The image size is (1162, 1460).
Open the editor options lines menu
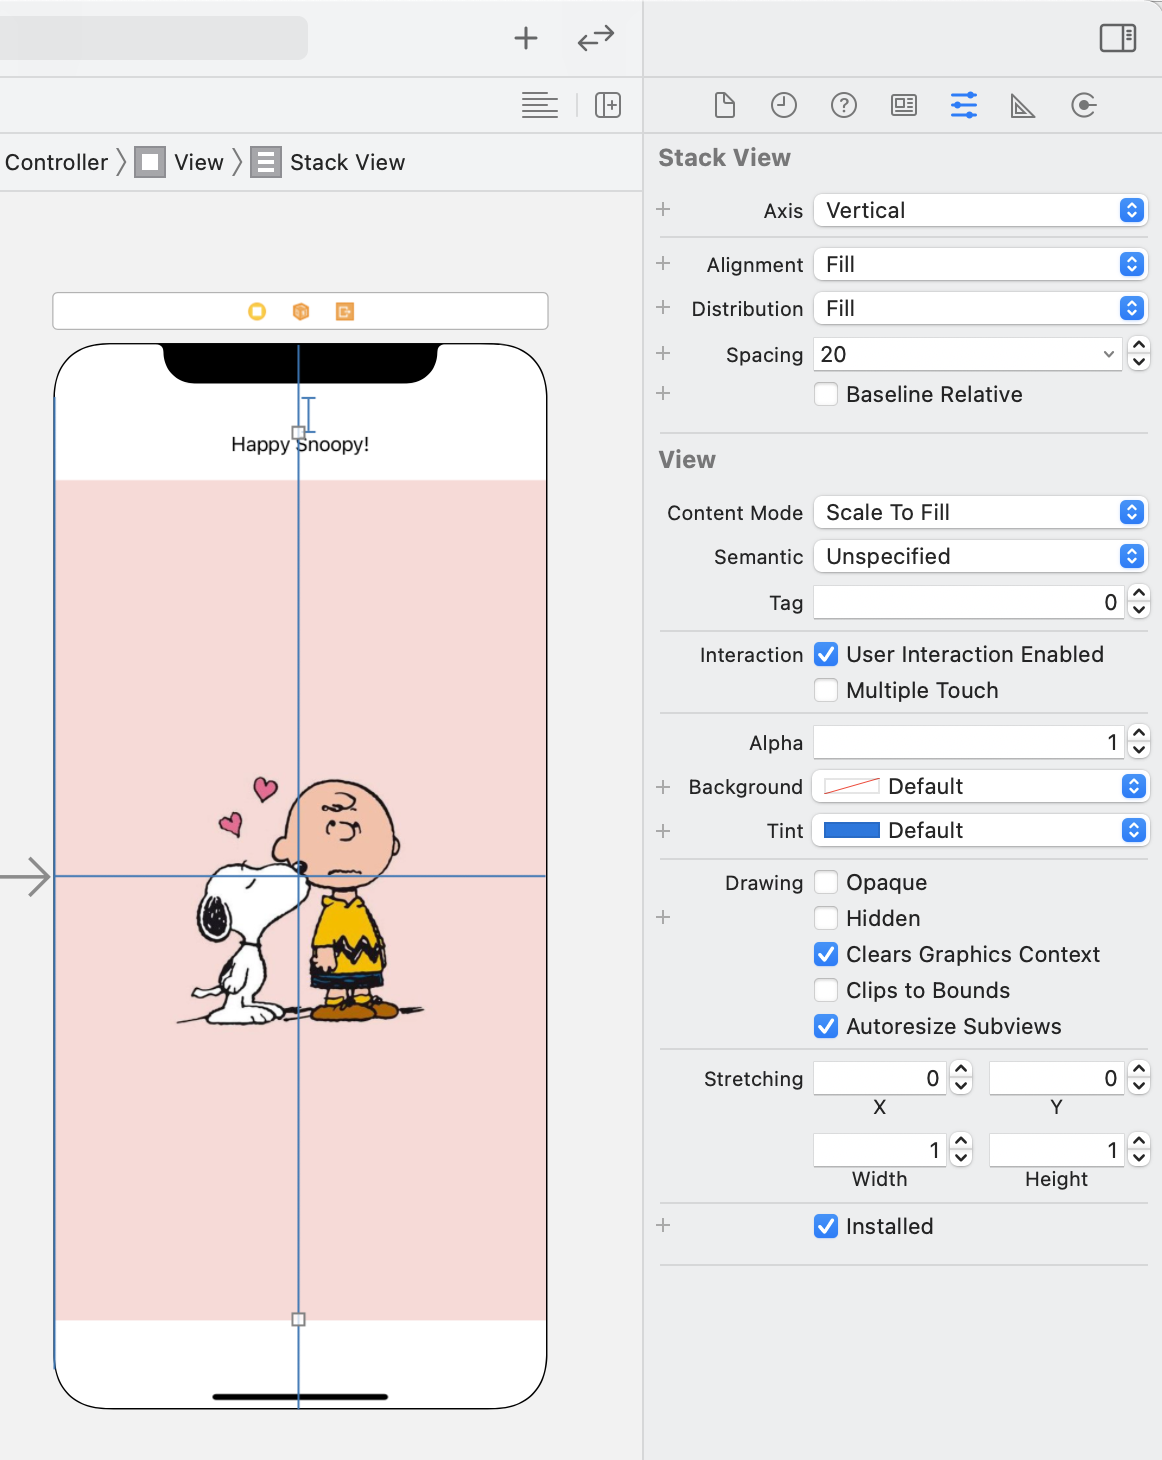pos(540,105)
